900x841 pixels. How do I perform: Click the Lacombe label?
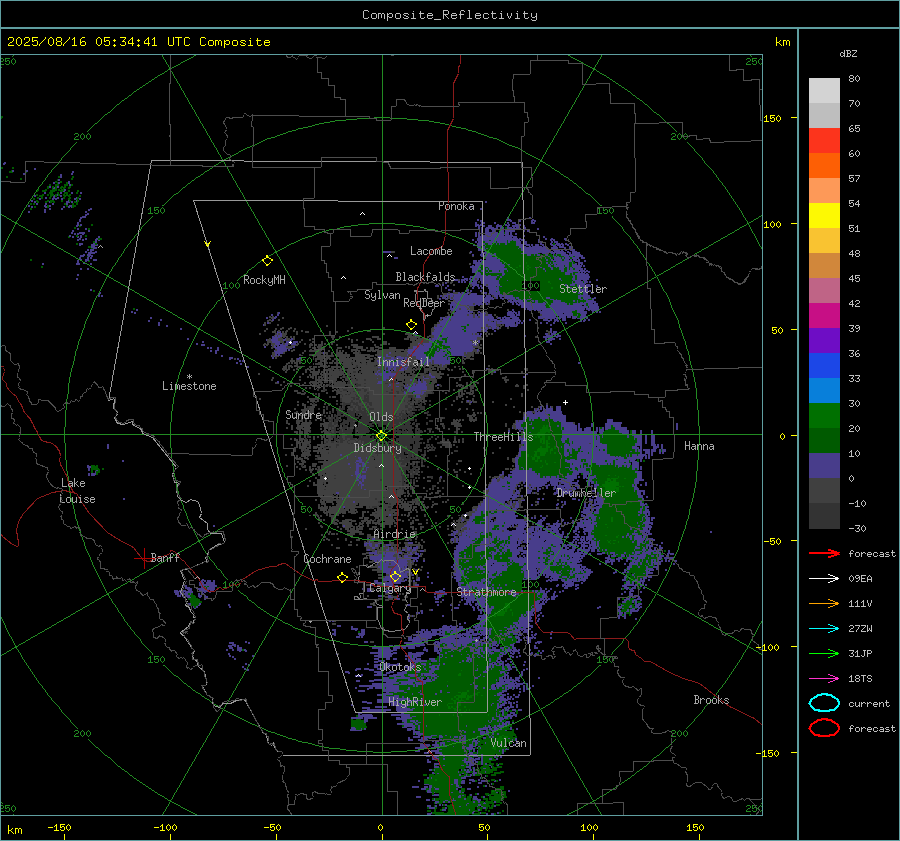[x=431, y=251]
